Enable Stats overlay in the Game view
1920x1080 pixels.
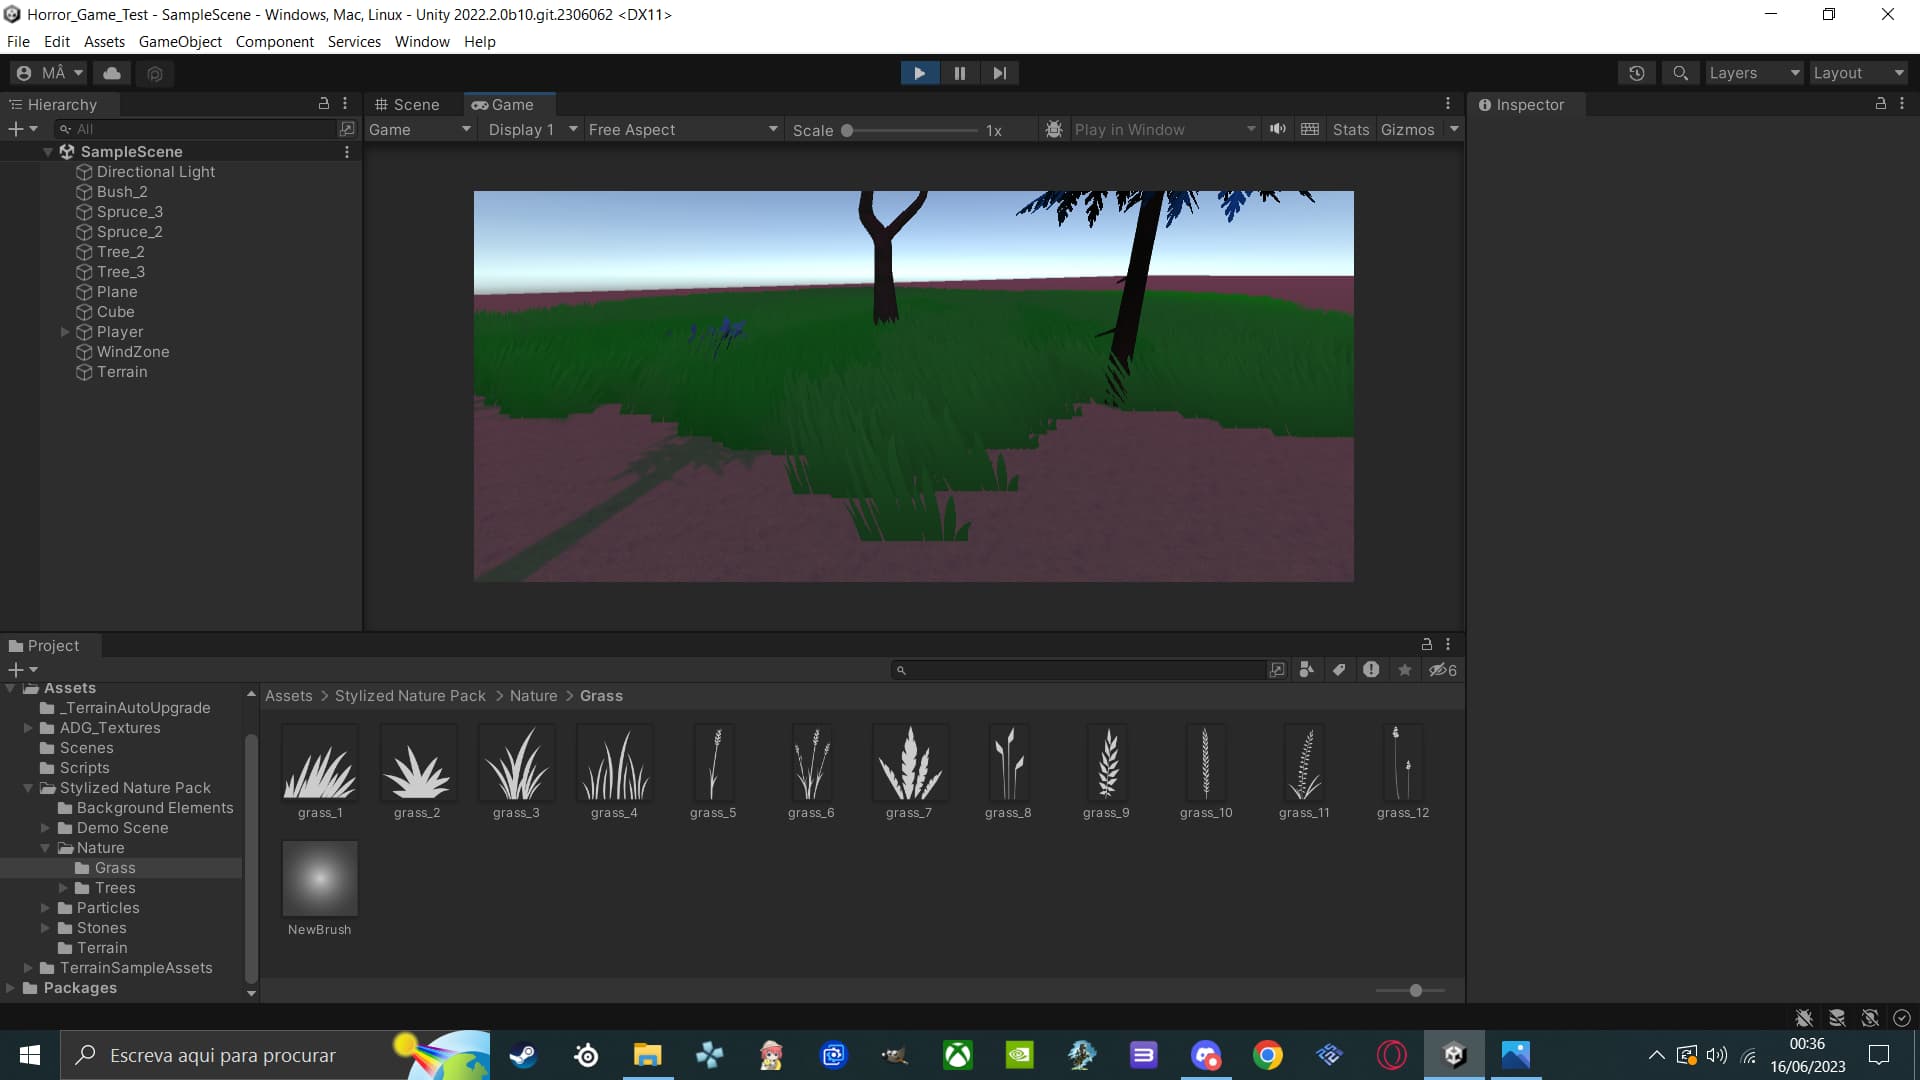coord(1350,129)
